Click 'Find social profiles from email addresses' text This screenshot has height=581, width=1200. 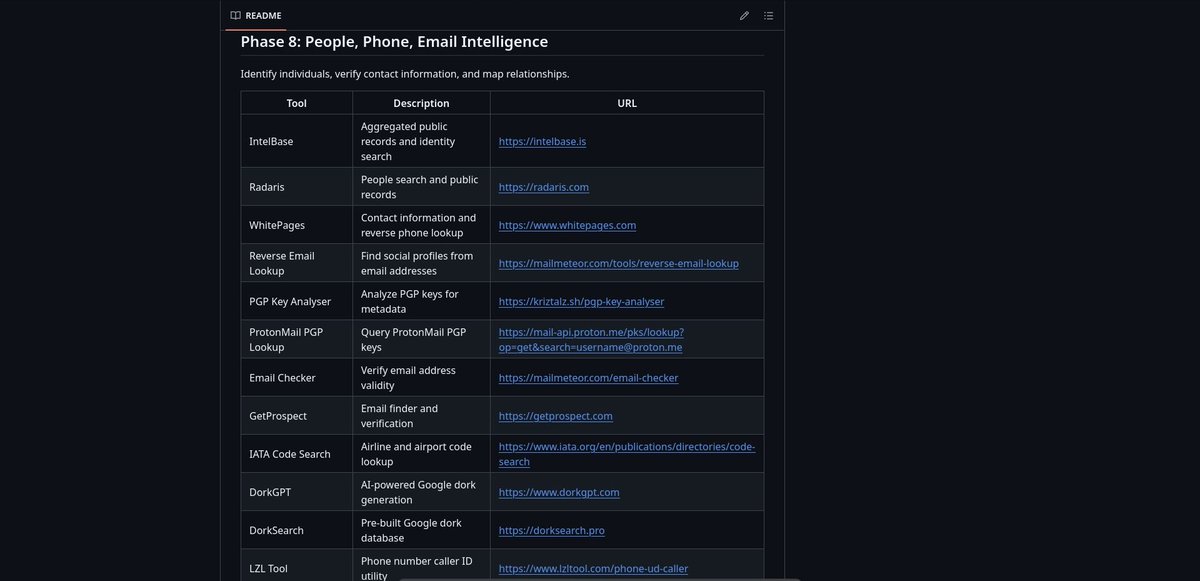(x=417, y=263)
